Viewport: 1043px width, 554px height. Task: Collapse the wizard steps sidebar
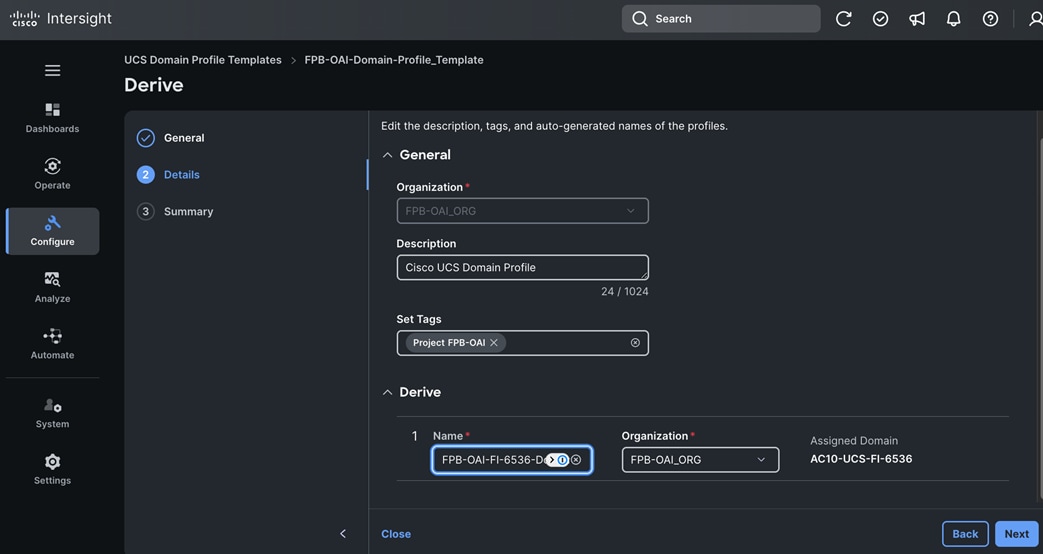click(343, 533)
